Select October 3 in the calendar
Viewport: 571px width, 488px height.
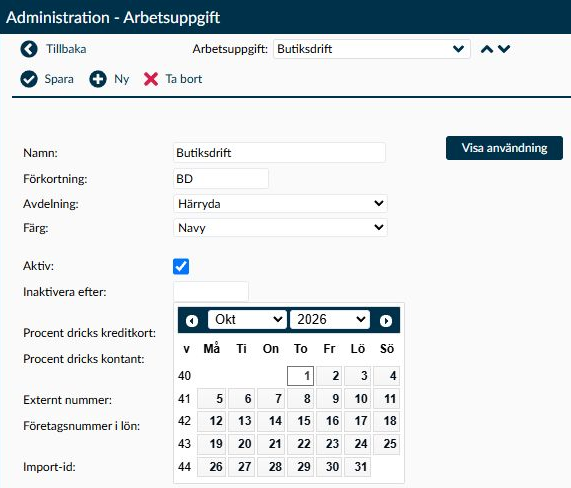pyautogui.click(x=358, y=376)
